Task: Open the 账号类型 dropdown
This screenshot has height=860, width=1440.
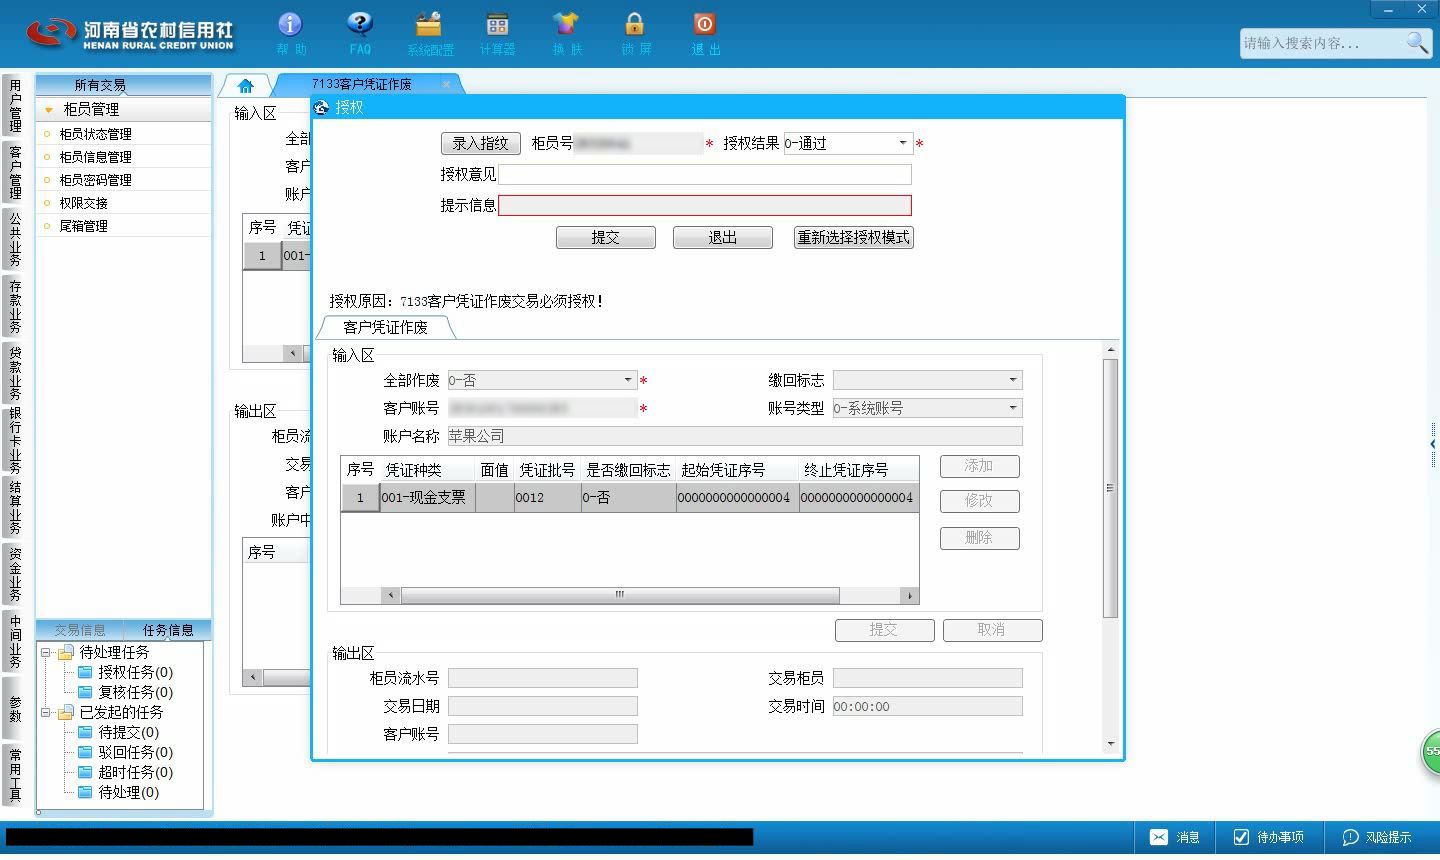Action: coord(1013,408)
